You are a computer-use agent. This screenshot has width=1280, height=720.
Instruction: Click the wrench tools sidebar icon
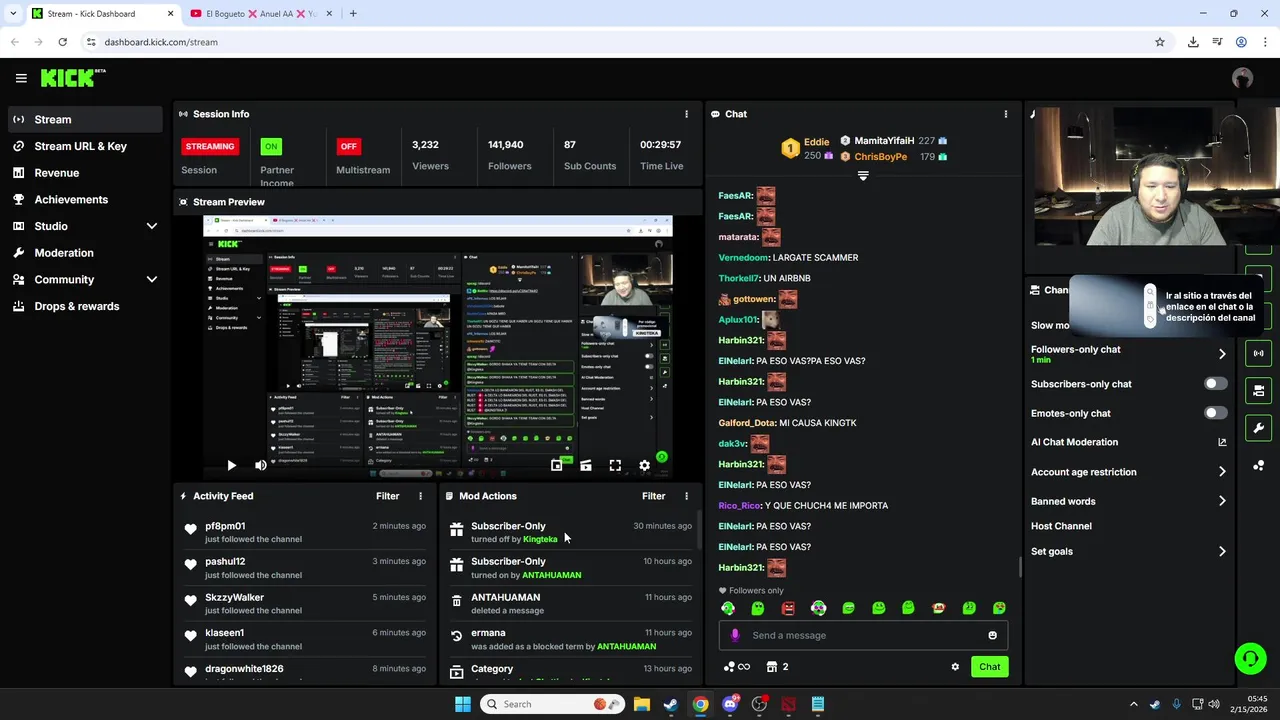[x=1258, y=428]
